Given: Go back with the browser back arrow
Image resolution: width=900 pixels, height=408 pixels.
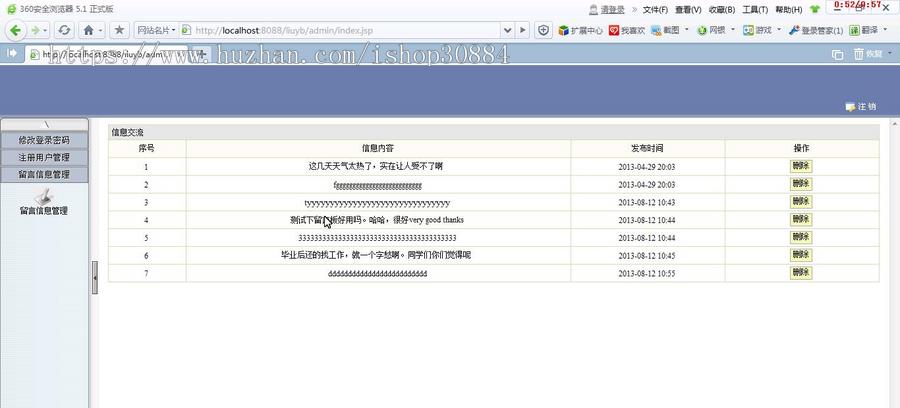Looking at the screenshot, I should point(15,30).
